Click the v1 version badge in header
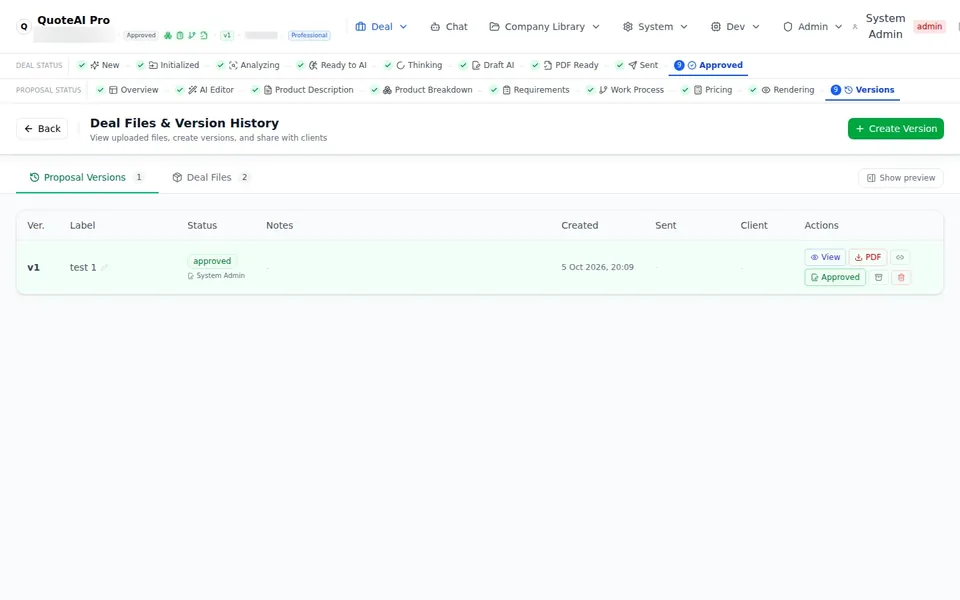The image size is (960, 600). pos(227,36)
